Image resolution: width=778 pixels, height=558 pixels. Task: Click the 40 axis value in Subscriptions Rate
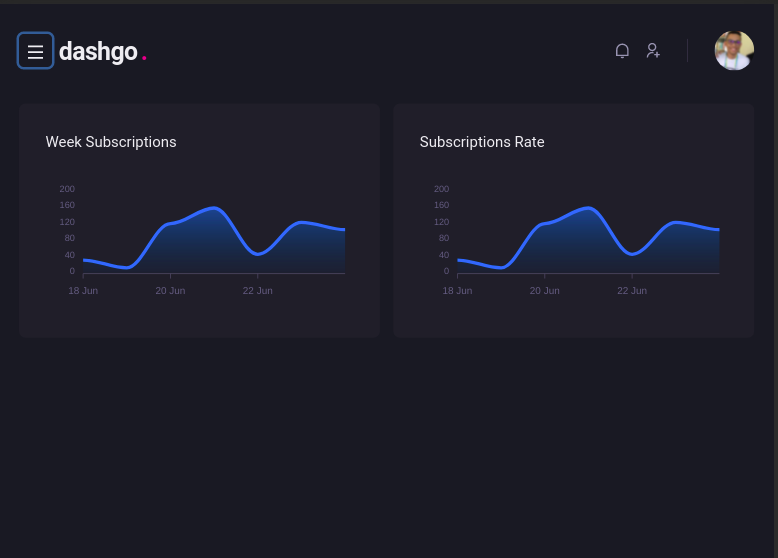pos(444,255)
